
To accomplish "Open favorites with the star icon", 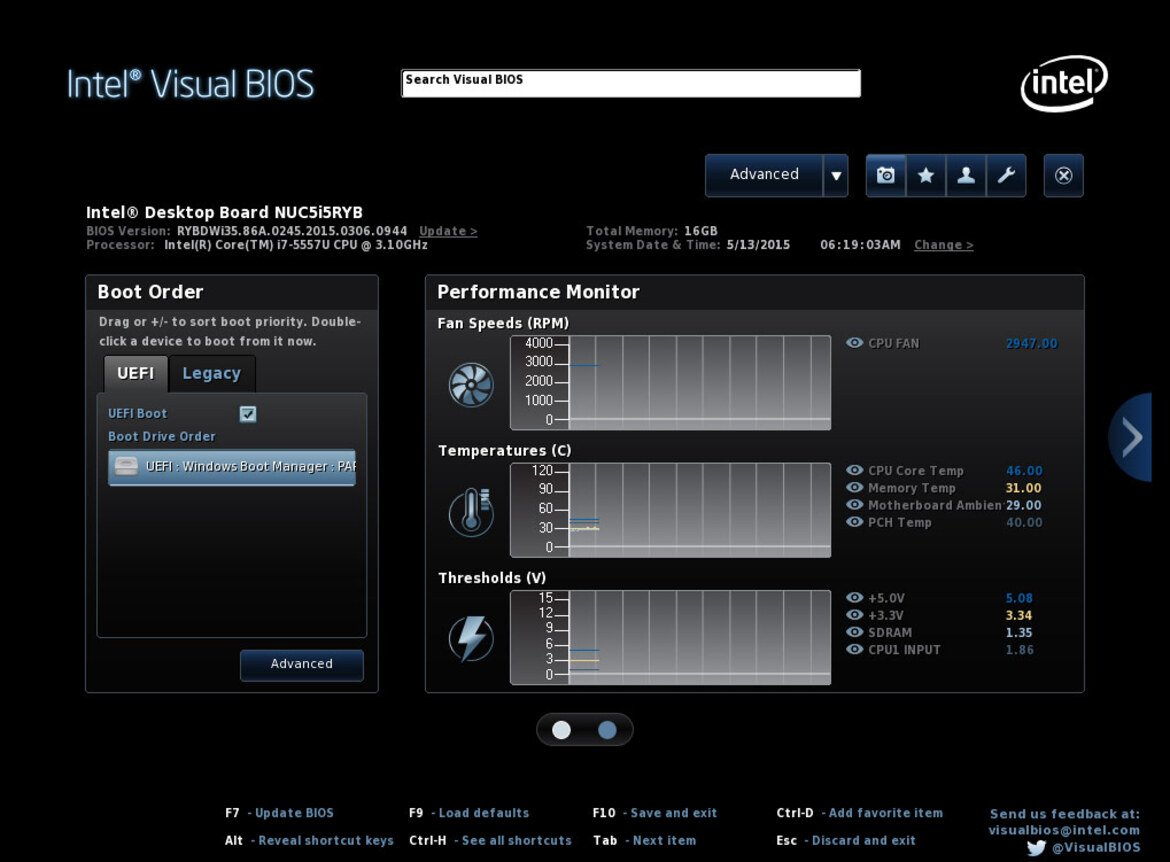I will point(926,175).
